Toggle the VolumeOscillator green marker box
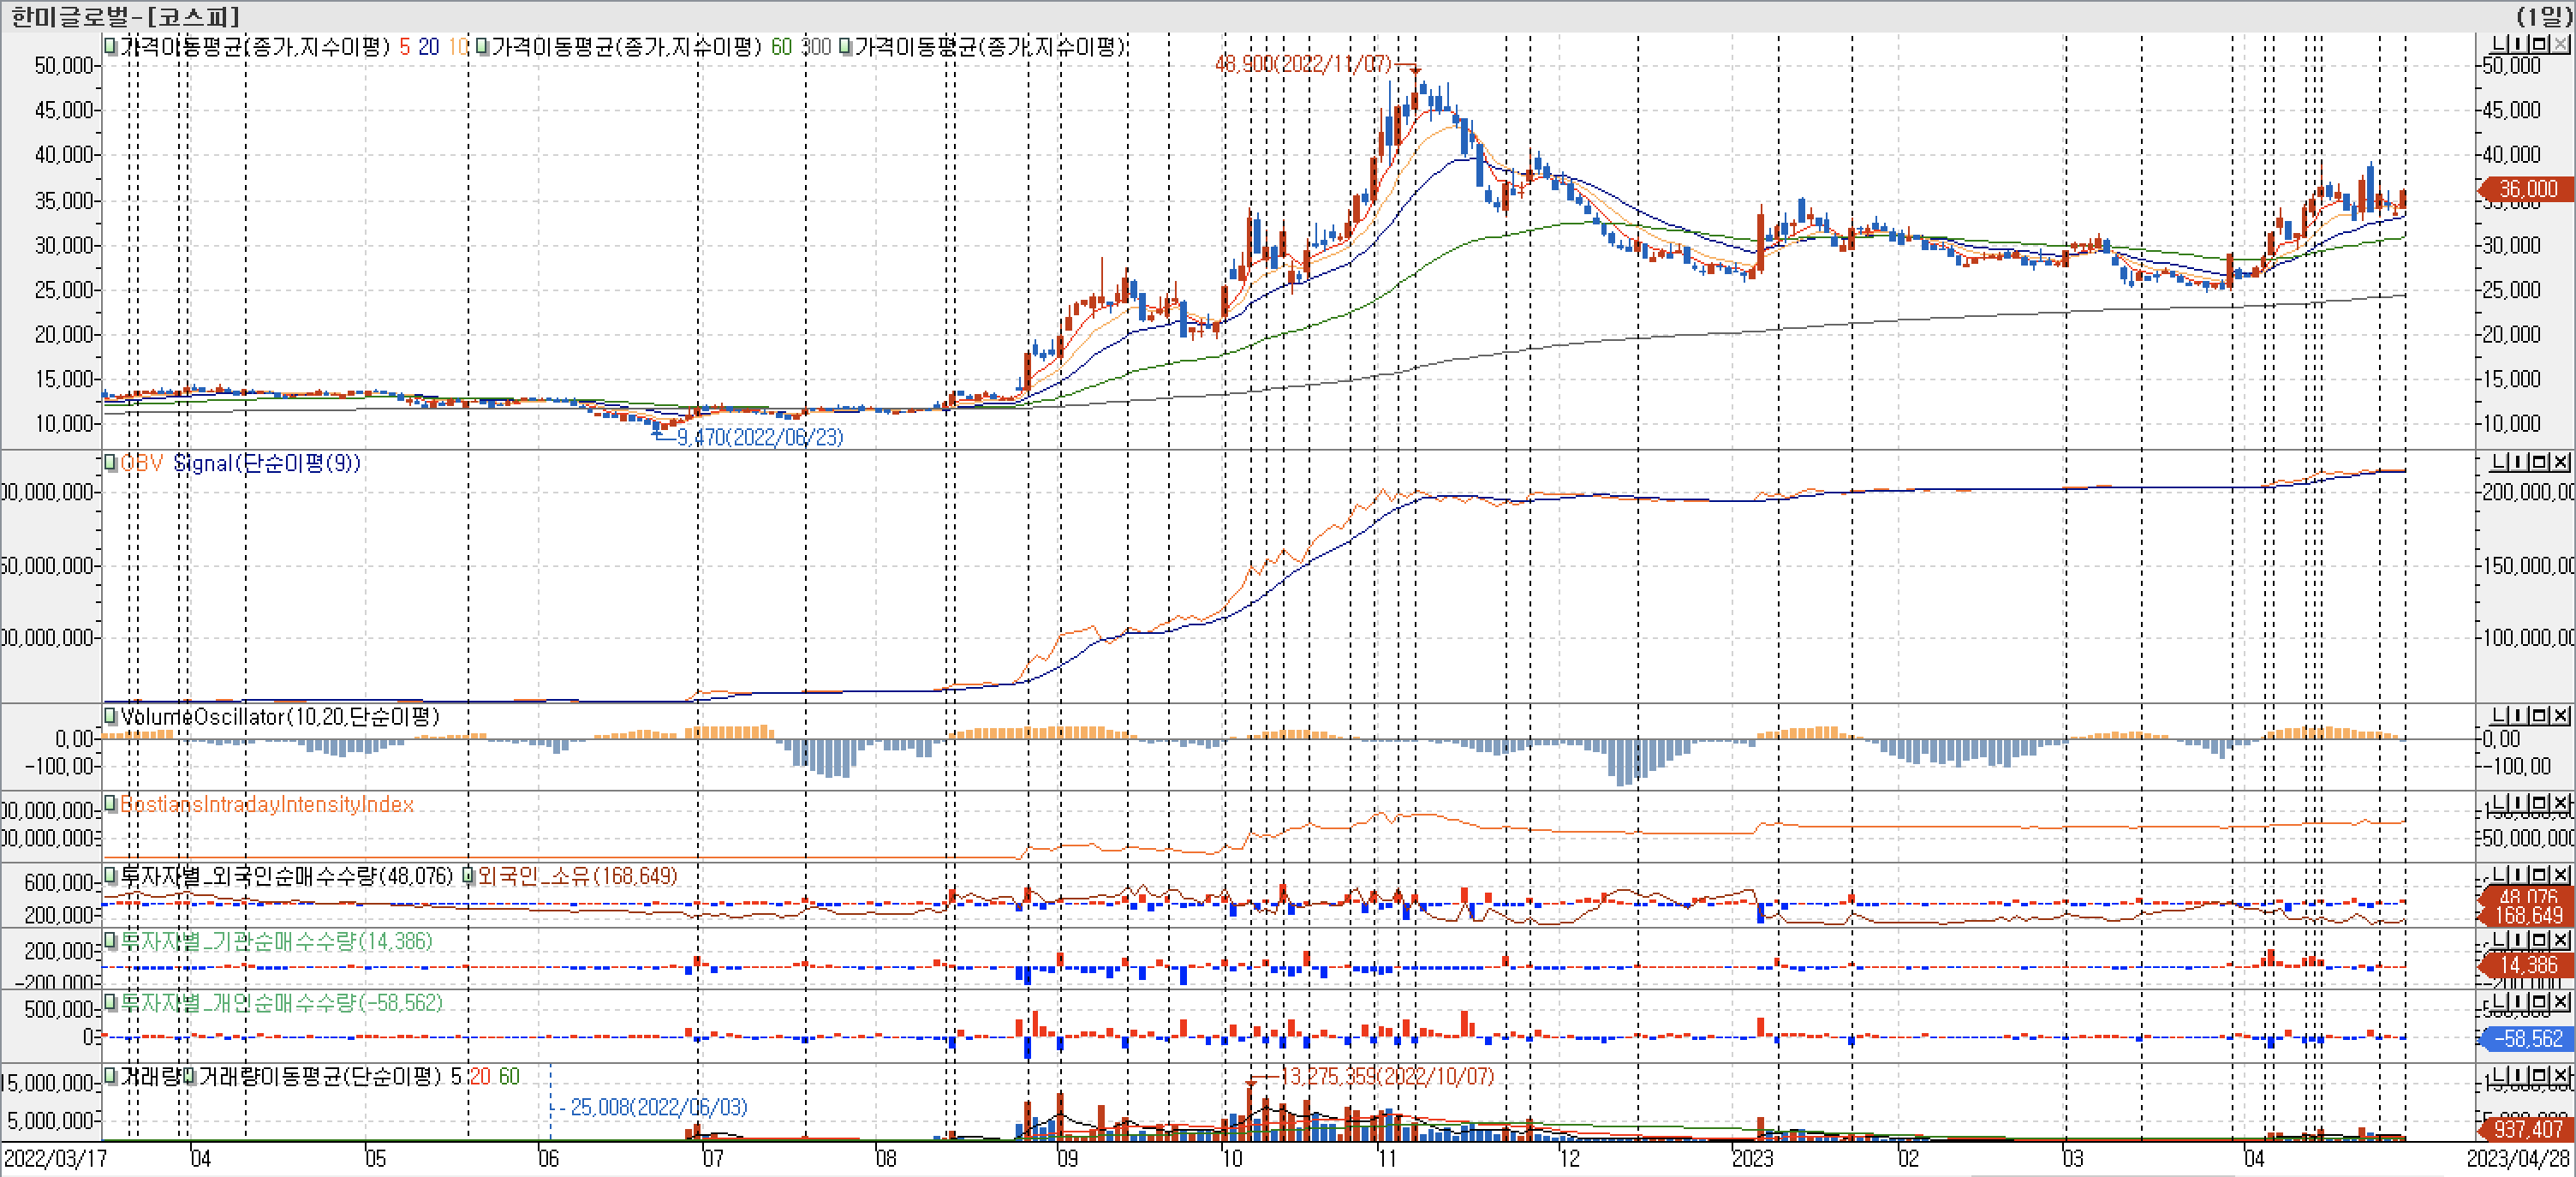This screenshot has height=1177, width=2576. [111, 716]
